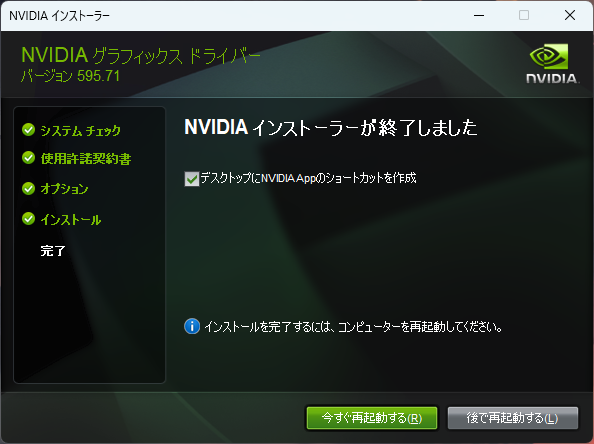Minimize the NVIDIA インストーラー window
The image size is (594, 444).
pos(479,16)
